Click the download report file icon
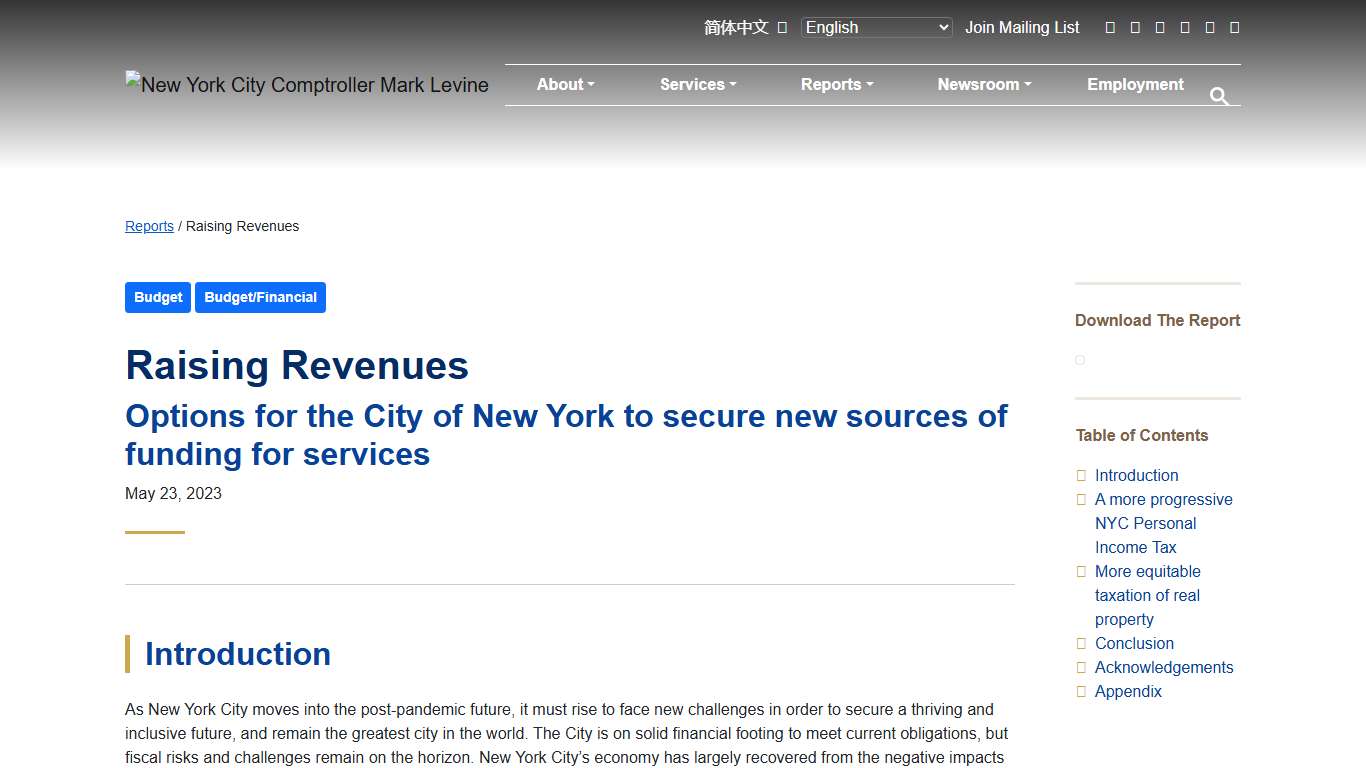Viewport: 1366px width, 768px height. click(x=1079, y=359)
